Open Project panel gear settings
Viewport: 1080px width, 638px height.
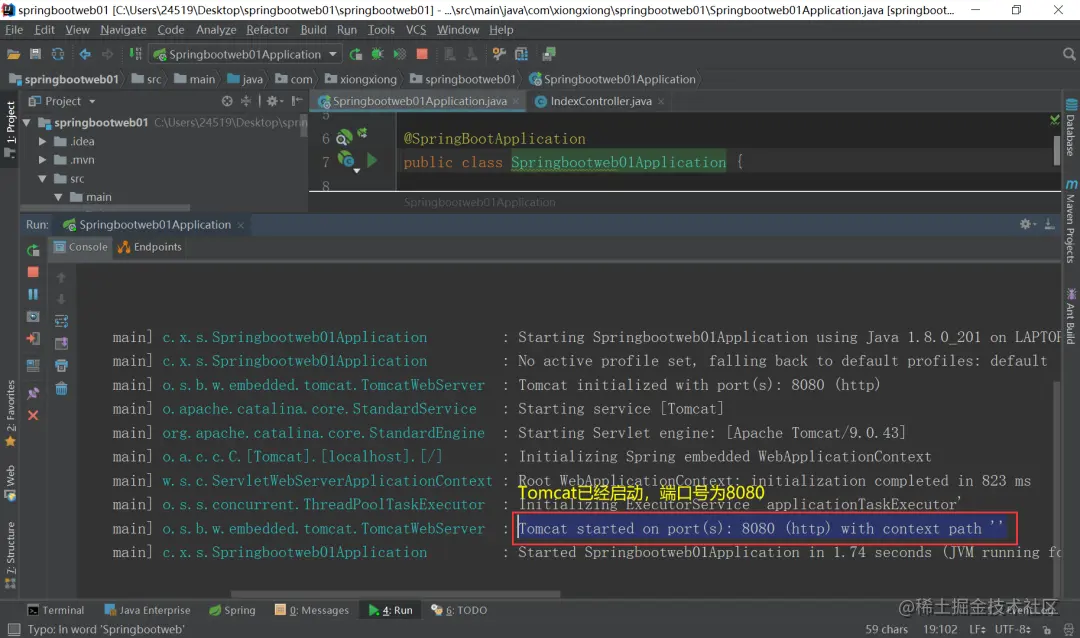(273, 101)
